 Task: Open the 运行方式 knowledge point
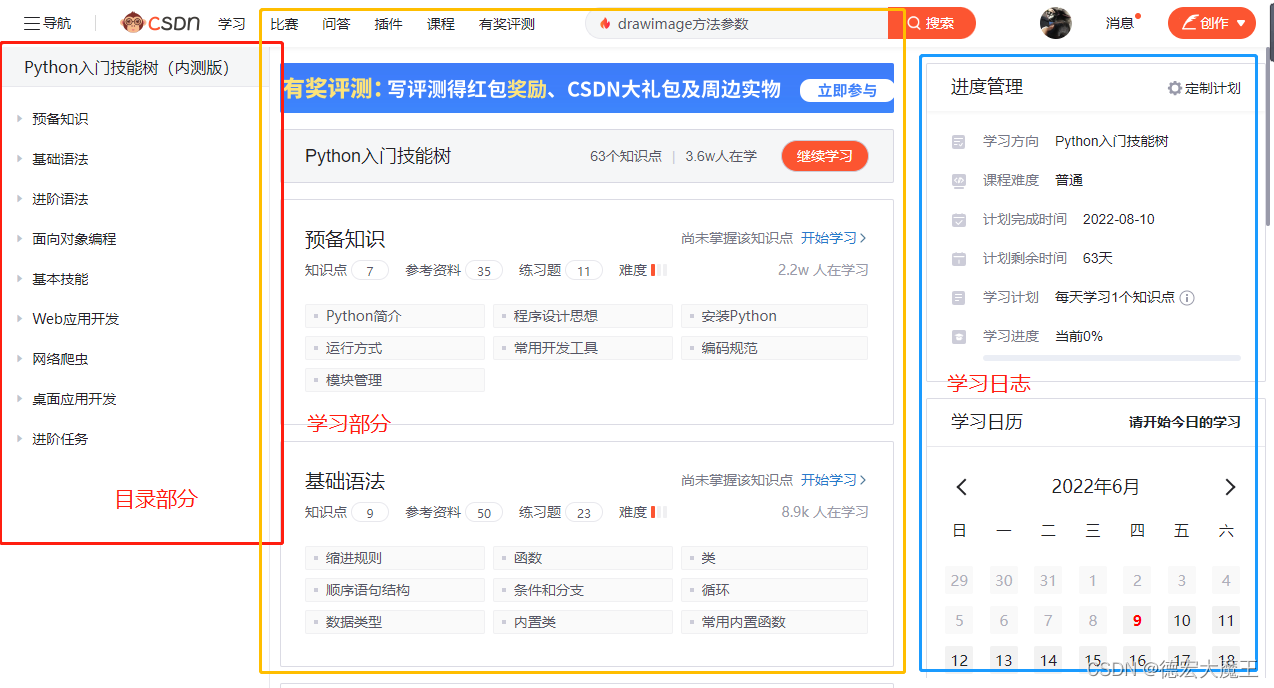tap(395, 348)
